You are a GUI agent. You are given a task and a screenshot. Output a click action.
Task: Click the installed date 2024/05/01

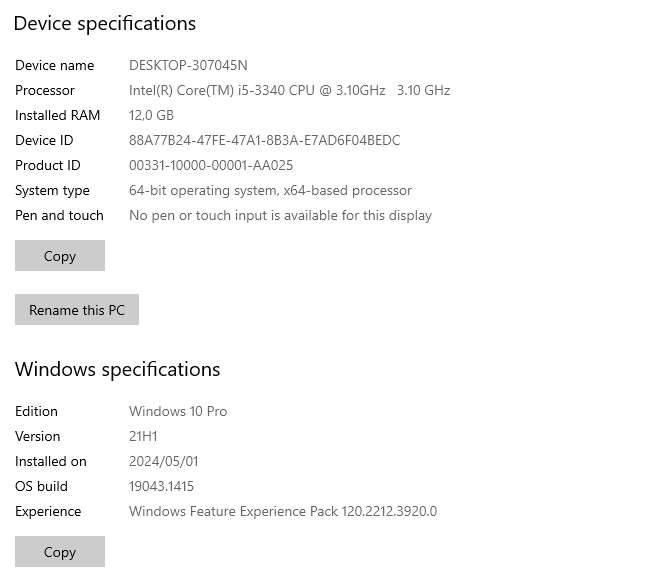164,461
